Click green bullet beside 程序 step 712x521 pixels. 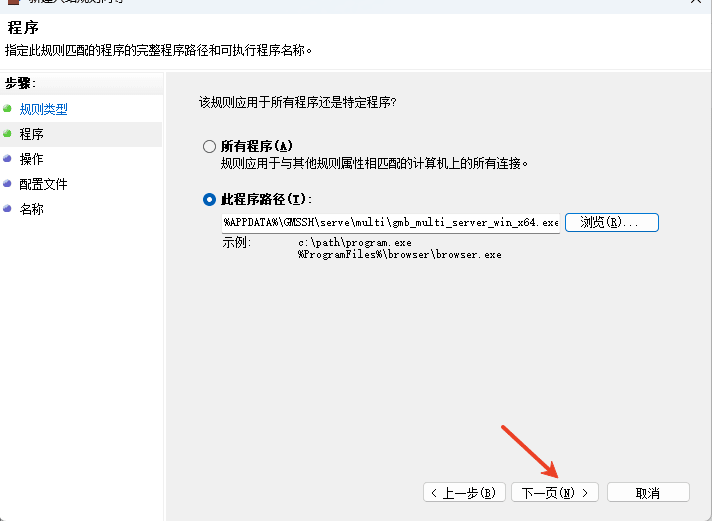pos(7,134)
